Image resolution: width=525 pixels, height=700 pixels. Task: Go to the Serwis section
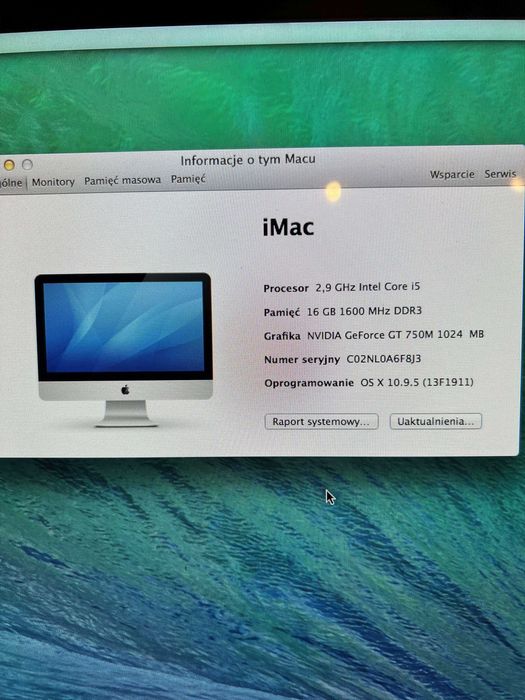pos(500,174)
